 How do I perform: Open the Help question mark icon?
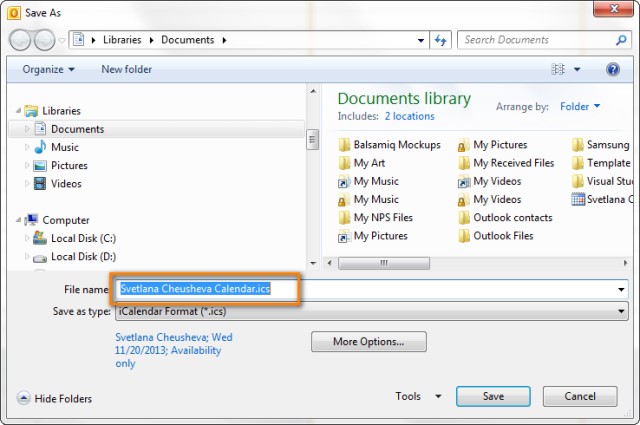click(x=613, y=69)
